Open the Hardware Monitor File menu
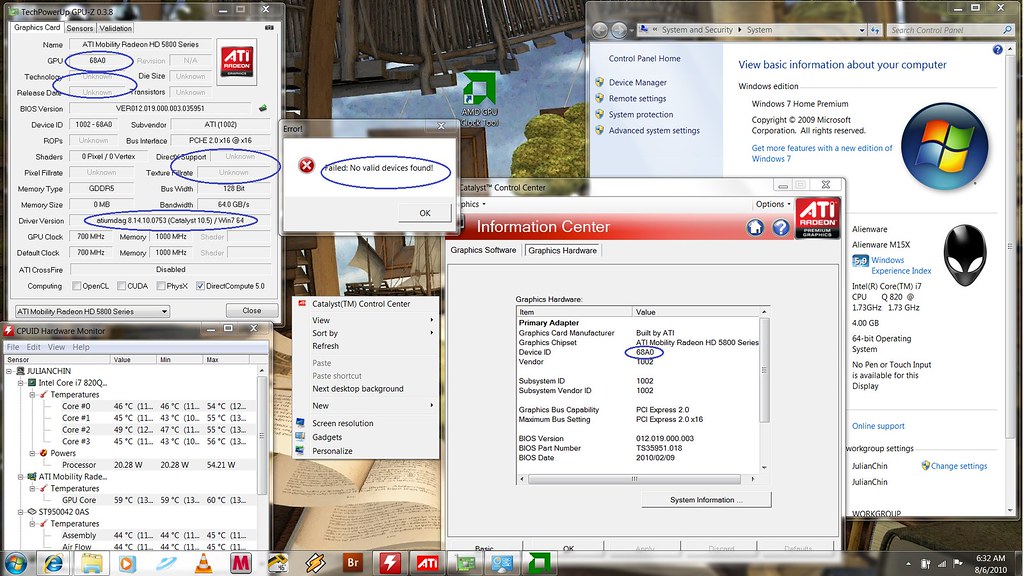1024x576 pixels. [x=13, y=347]
